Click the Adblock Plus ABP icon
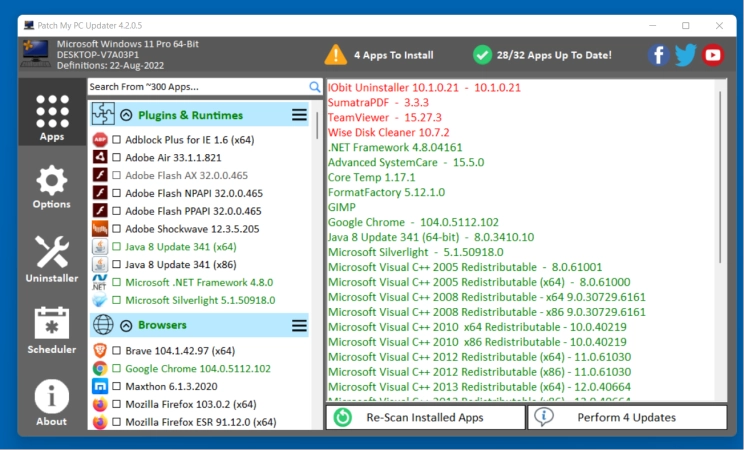 coord(100,140)
